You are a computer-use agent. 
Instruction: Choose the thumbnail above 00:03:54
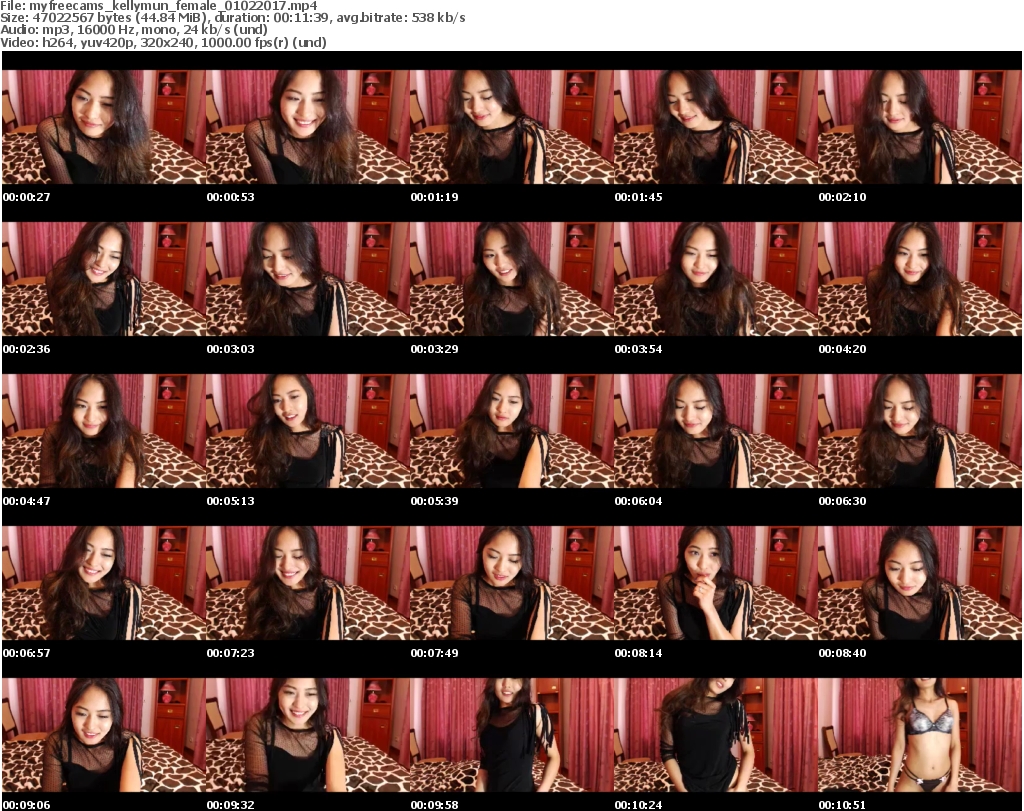[716, 279]
